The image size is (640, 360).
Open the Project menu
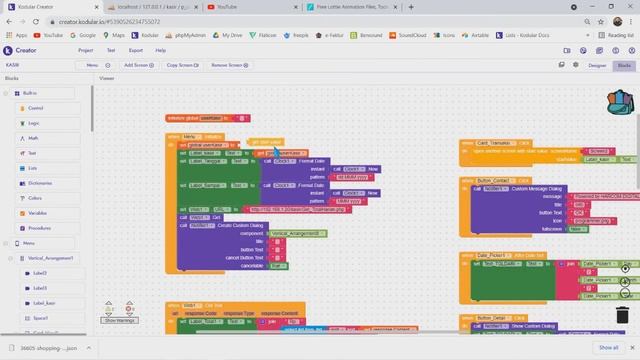[85, 51]
